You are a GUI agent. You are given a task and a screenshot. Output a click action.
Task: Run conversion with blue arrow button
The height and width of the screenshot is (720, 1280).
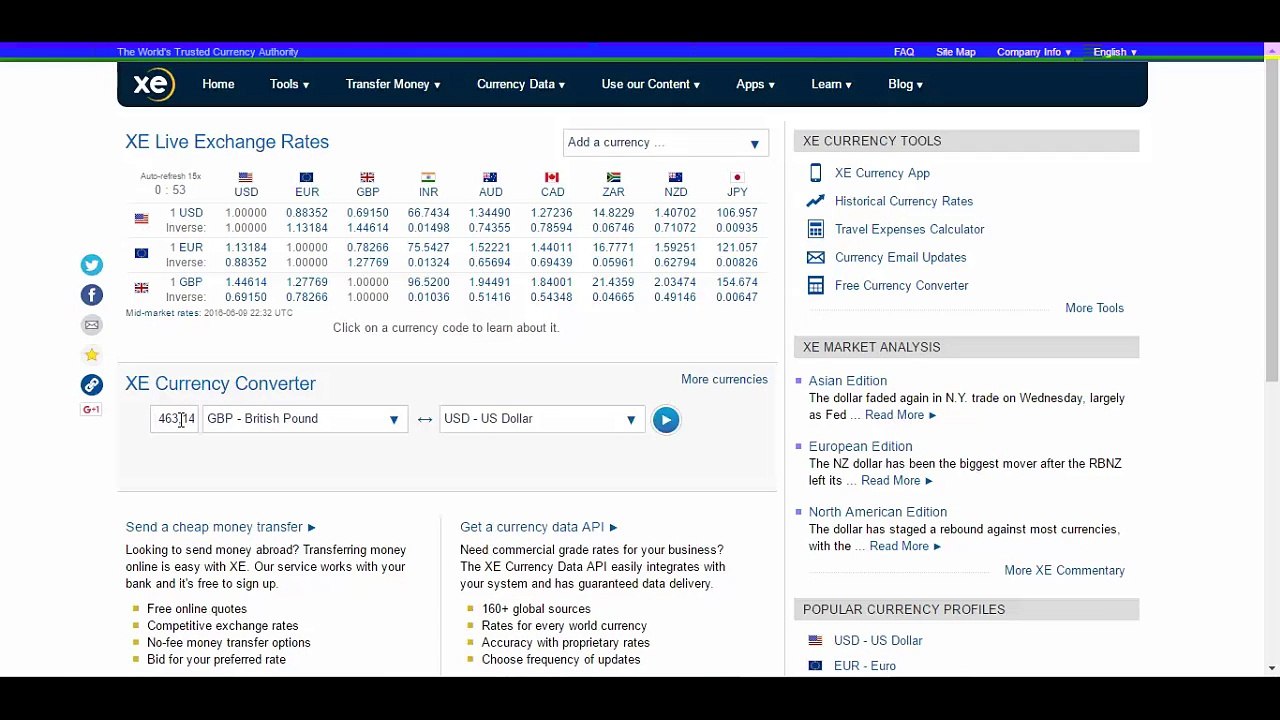point(666,420)
